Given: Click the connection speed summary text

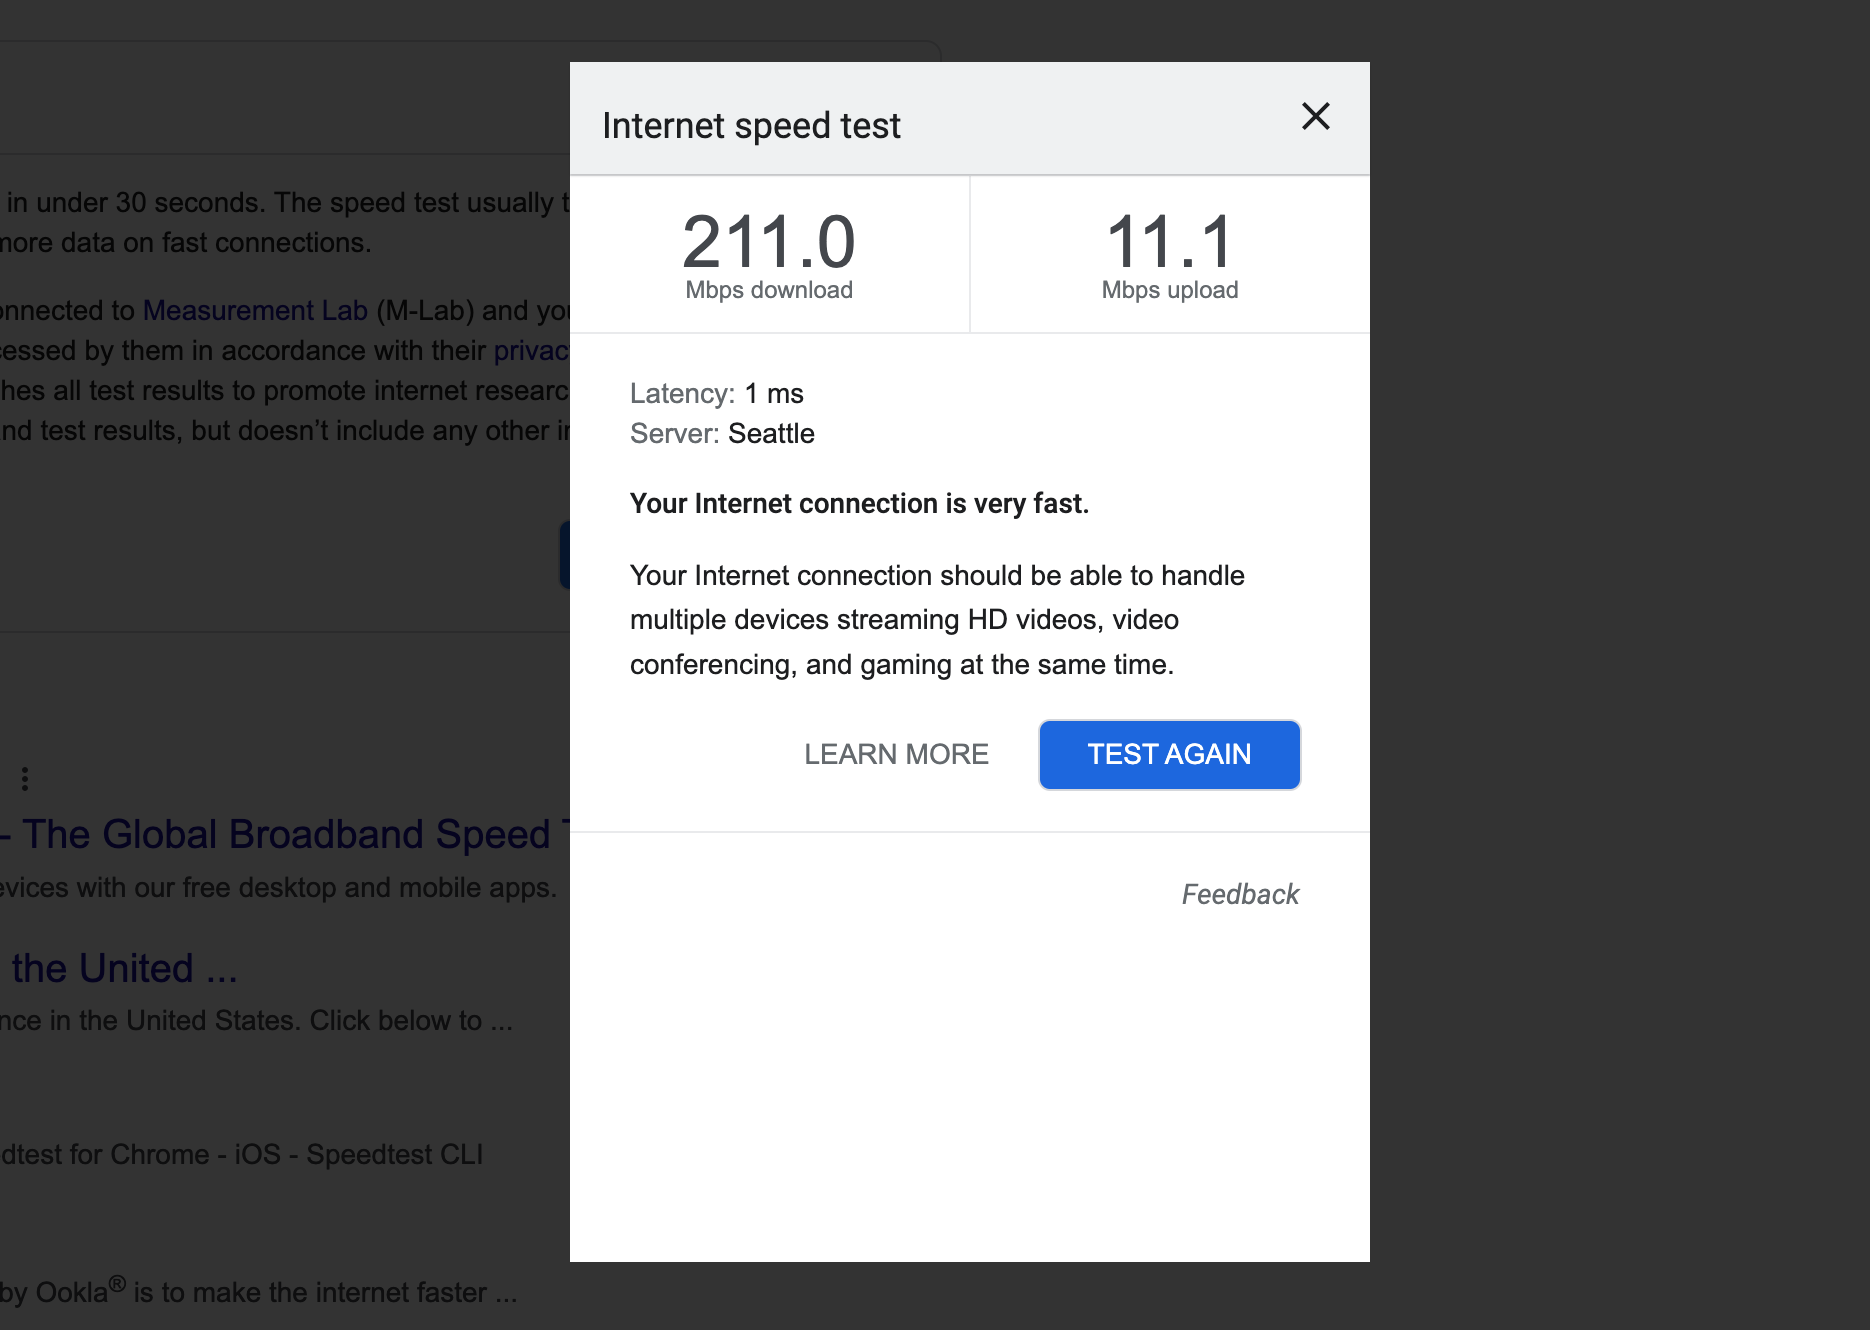Looking at the screenshot, I should pyautogui.click(x=859, y=503).
